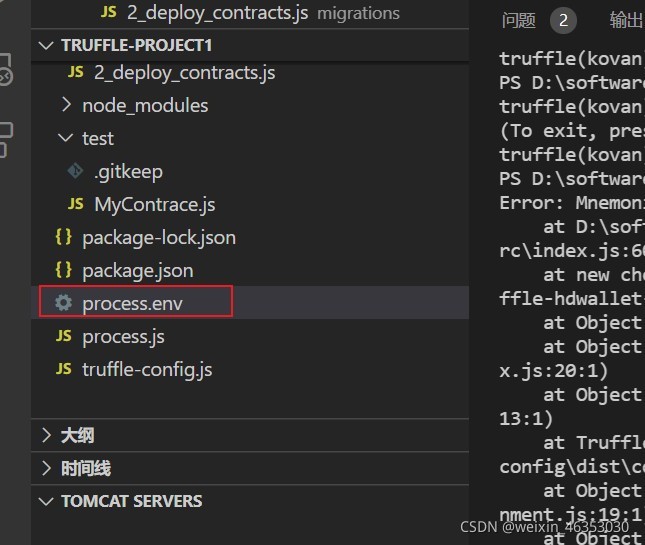Click the problems count badge showing 2

pyautogui.click(x=563, y=20)
